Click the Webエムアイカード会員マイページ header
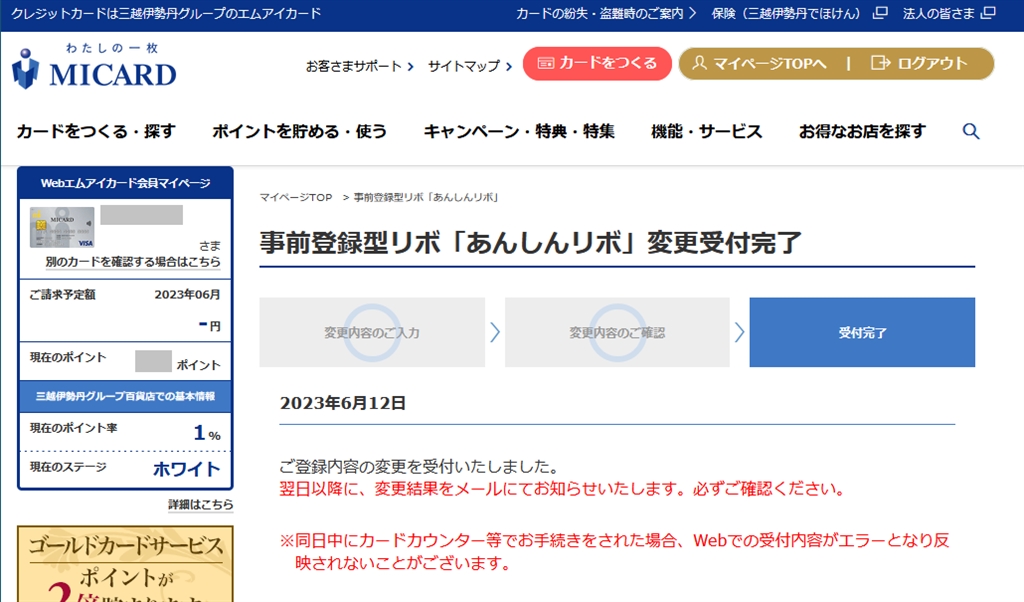This screenshot has height=602, width=1024. [125, 183]
